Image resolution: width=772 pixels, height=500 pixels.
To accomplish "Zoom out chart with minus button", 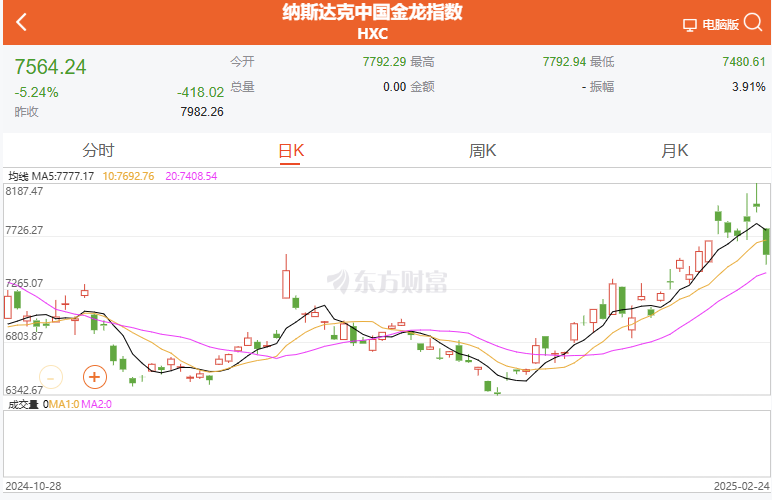I will pyautogui.click(x=51, y=377).
